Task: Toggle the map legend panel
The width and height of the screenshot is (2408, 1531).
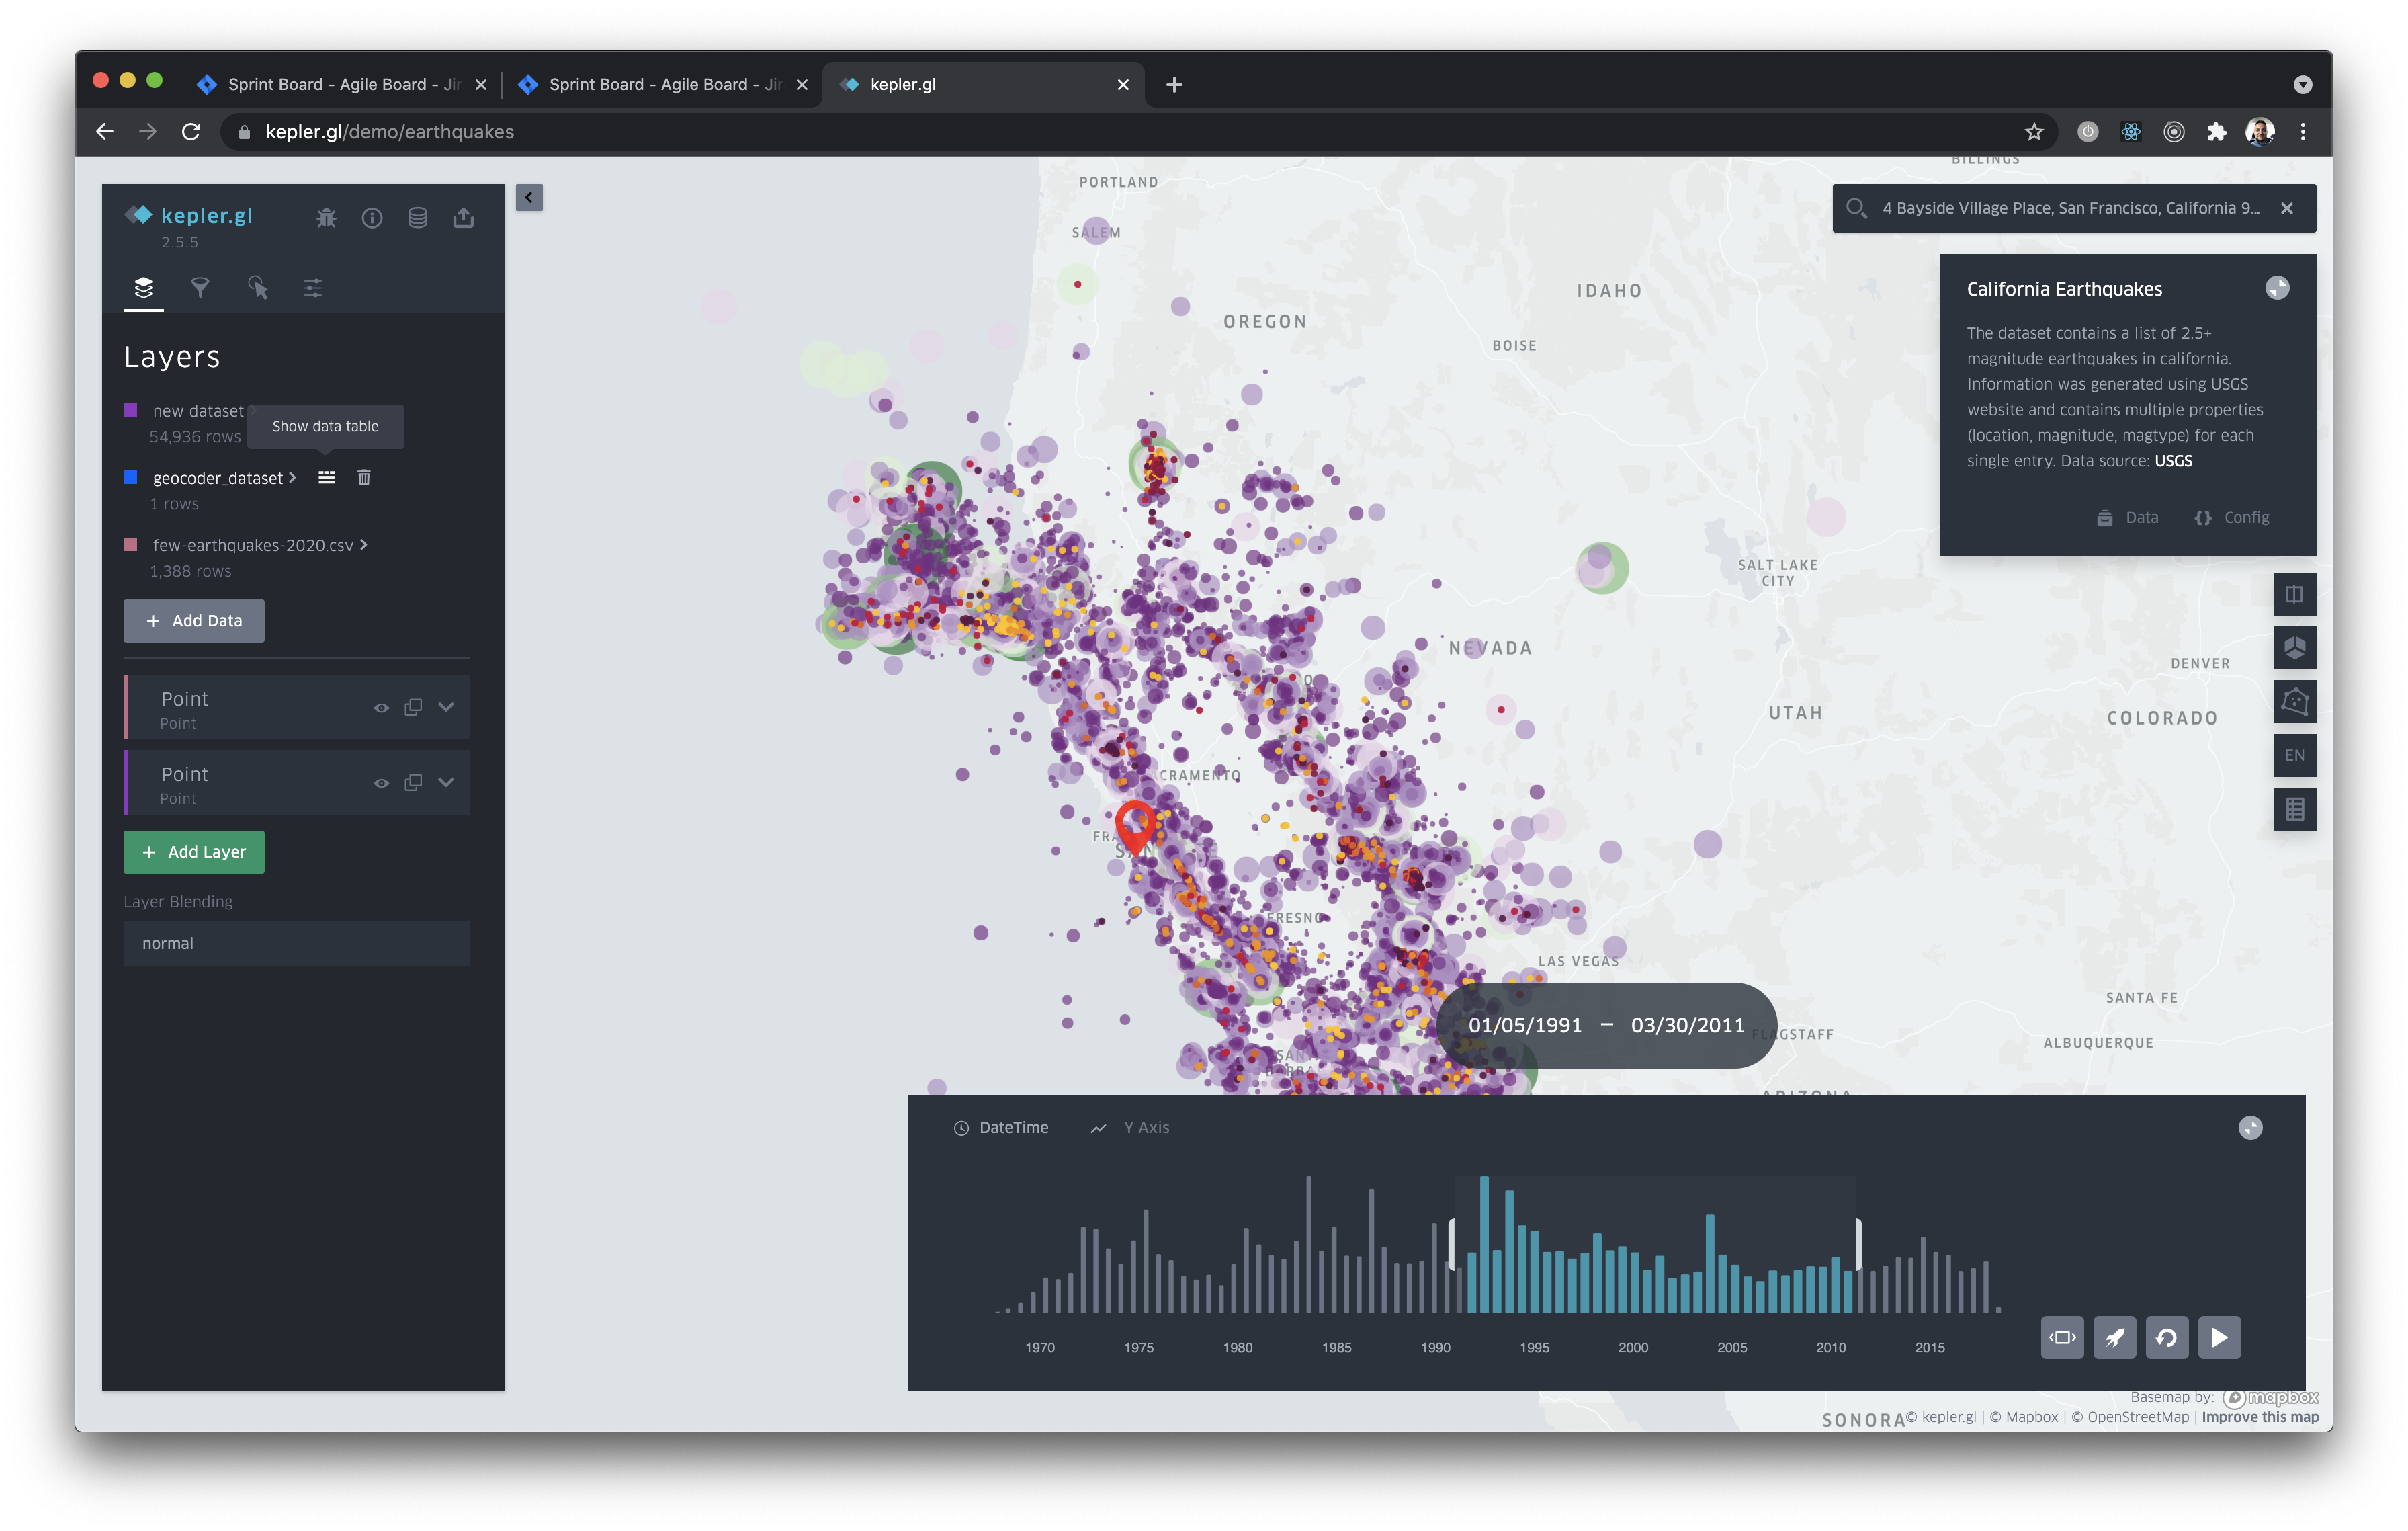Action: click(2294, 808)
